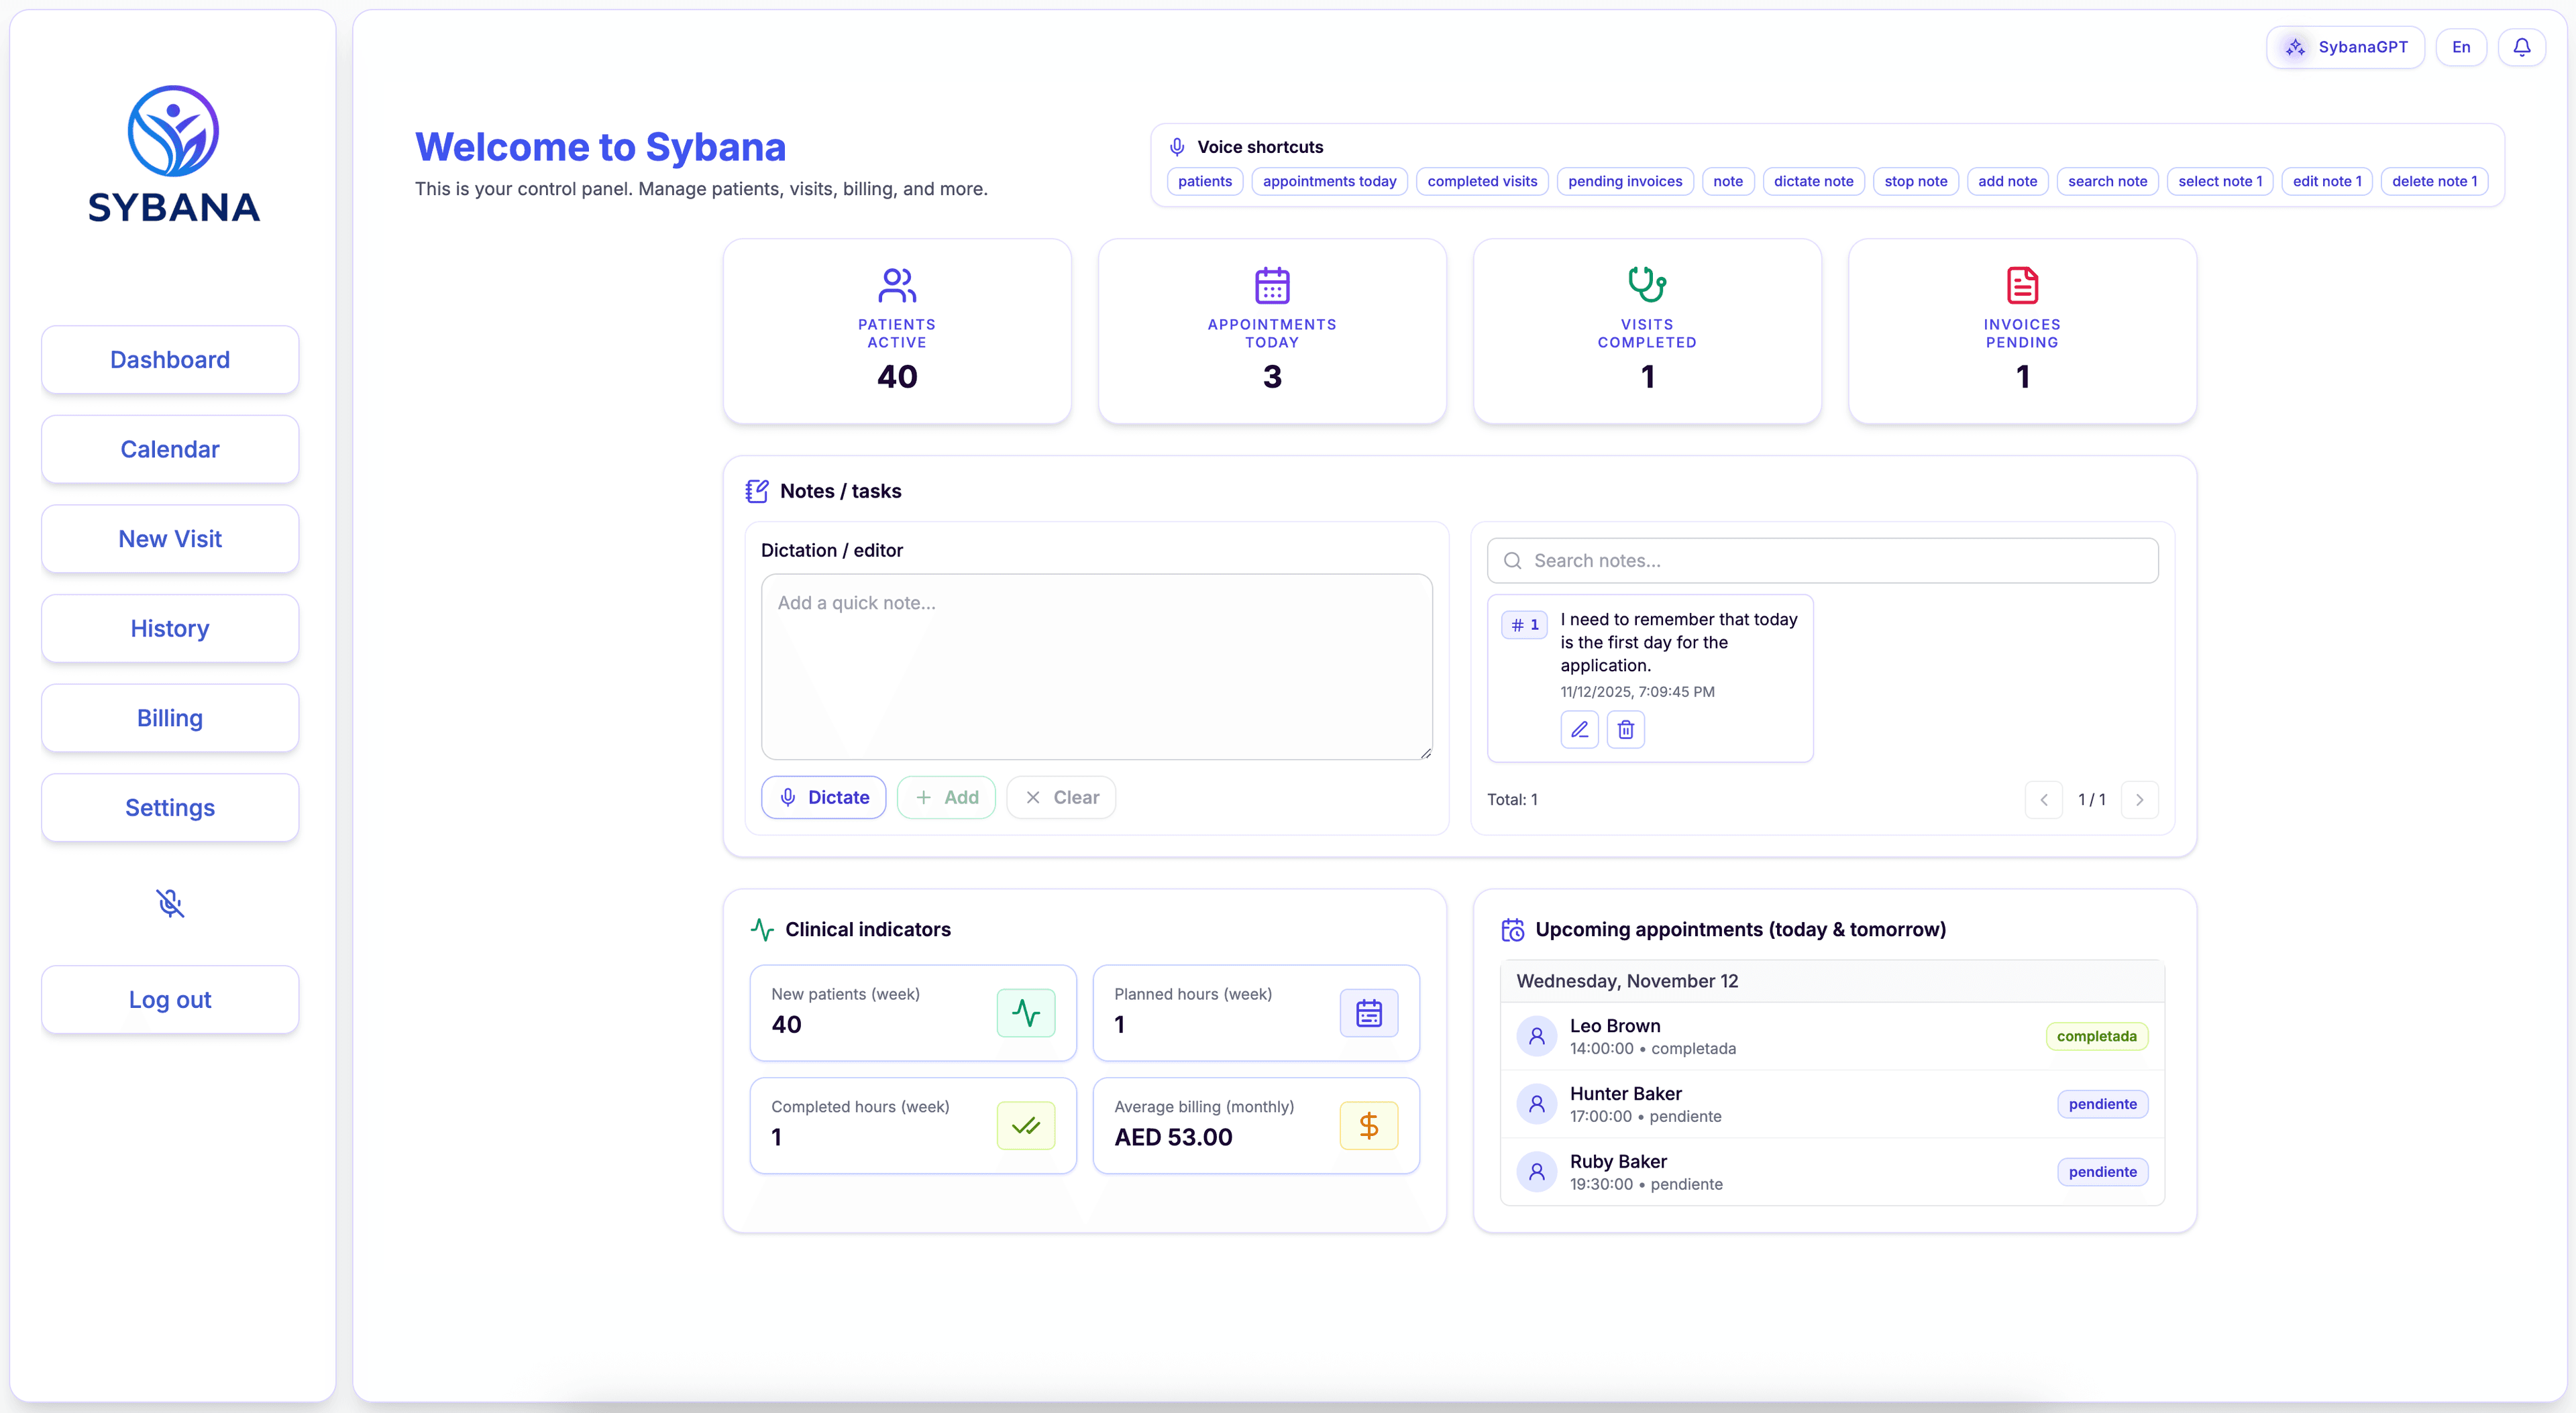
Task: Toggle the microphone mute in the sidebar
Action: pos(170,902)
